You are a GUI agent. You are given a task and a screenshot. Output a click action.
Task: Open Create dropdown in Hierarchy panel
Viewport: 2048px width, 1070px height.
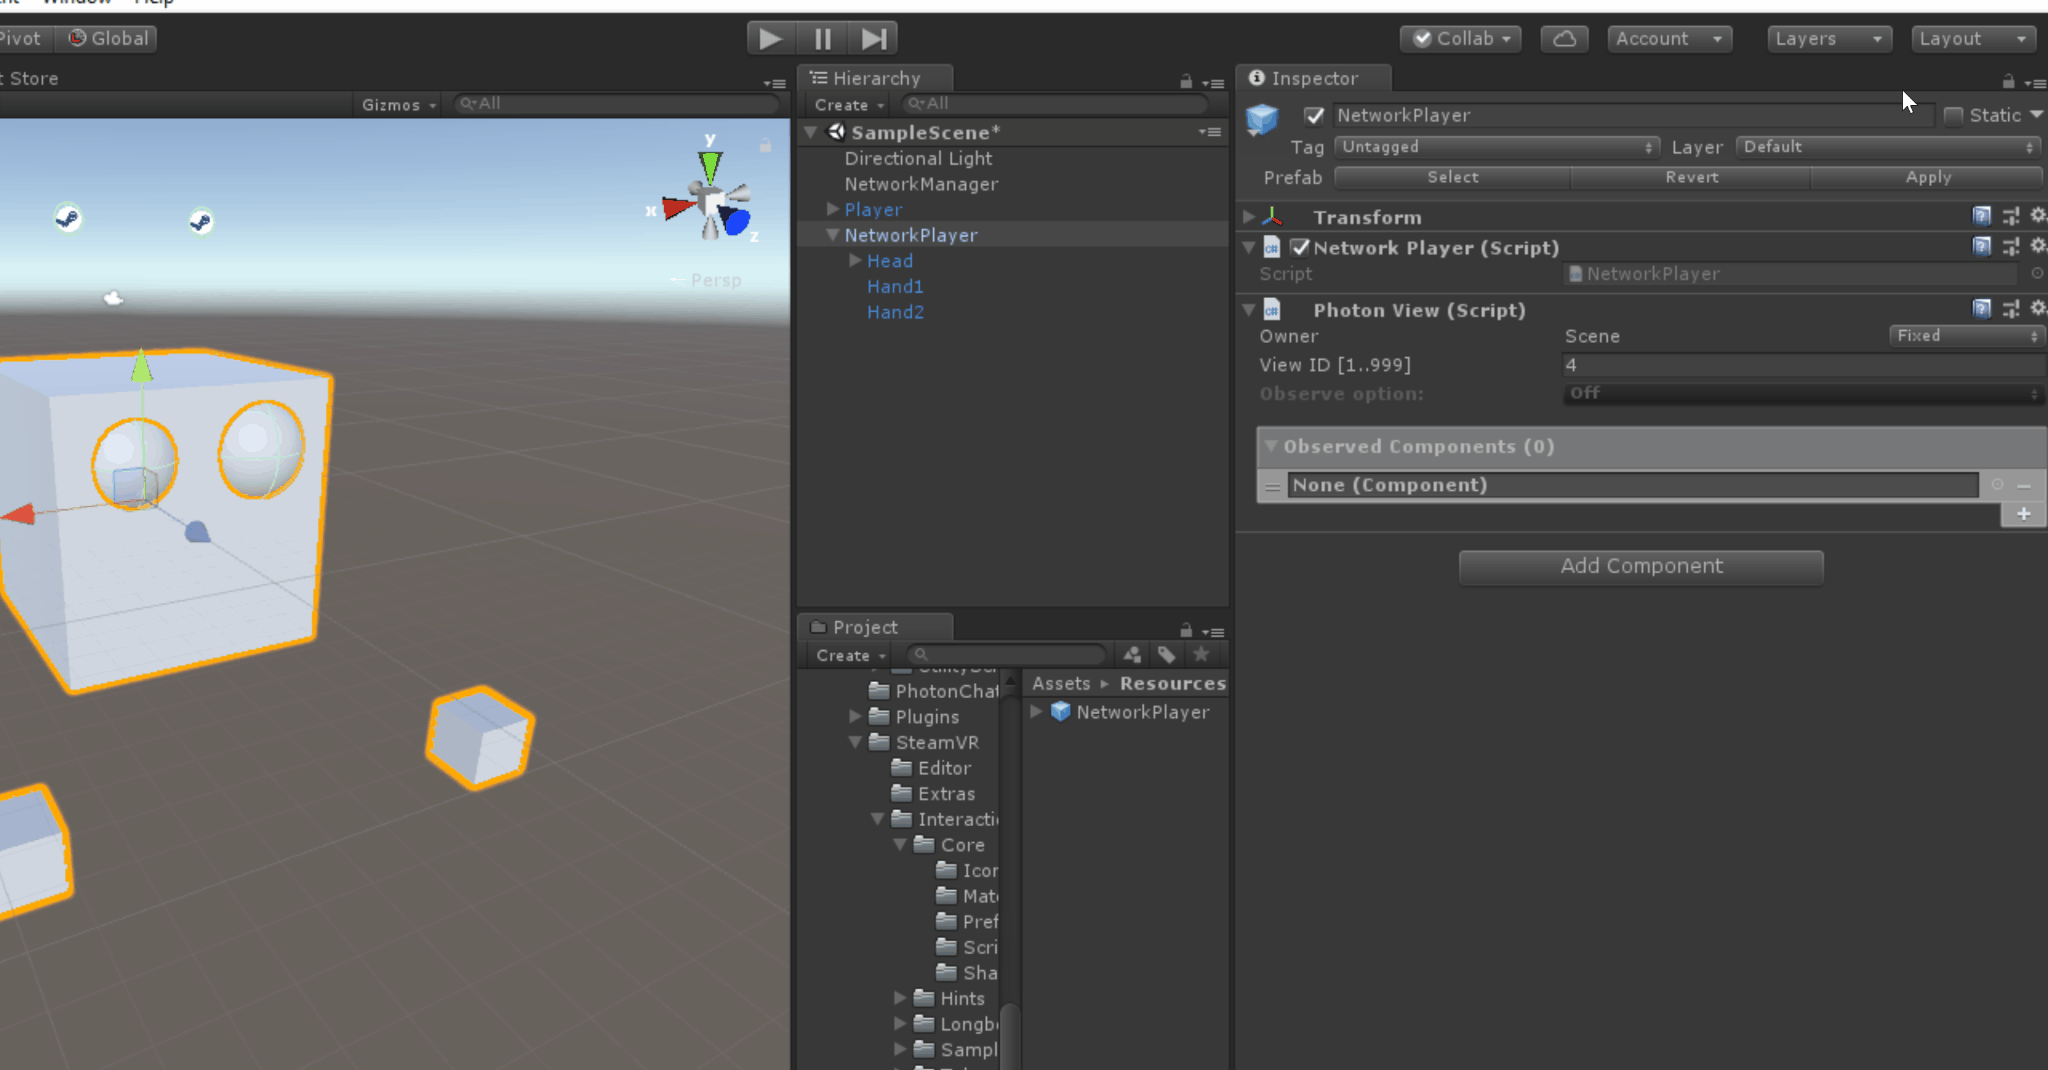pyautogui.click(x=849, y=105)
